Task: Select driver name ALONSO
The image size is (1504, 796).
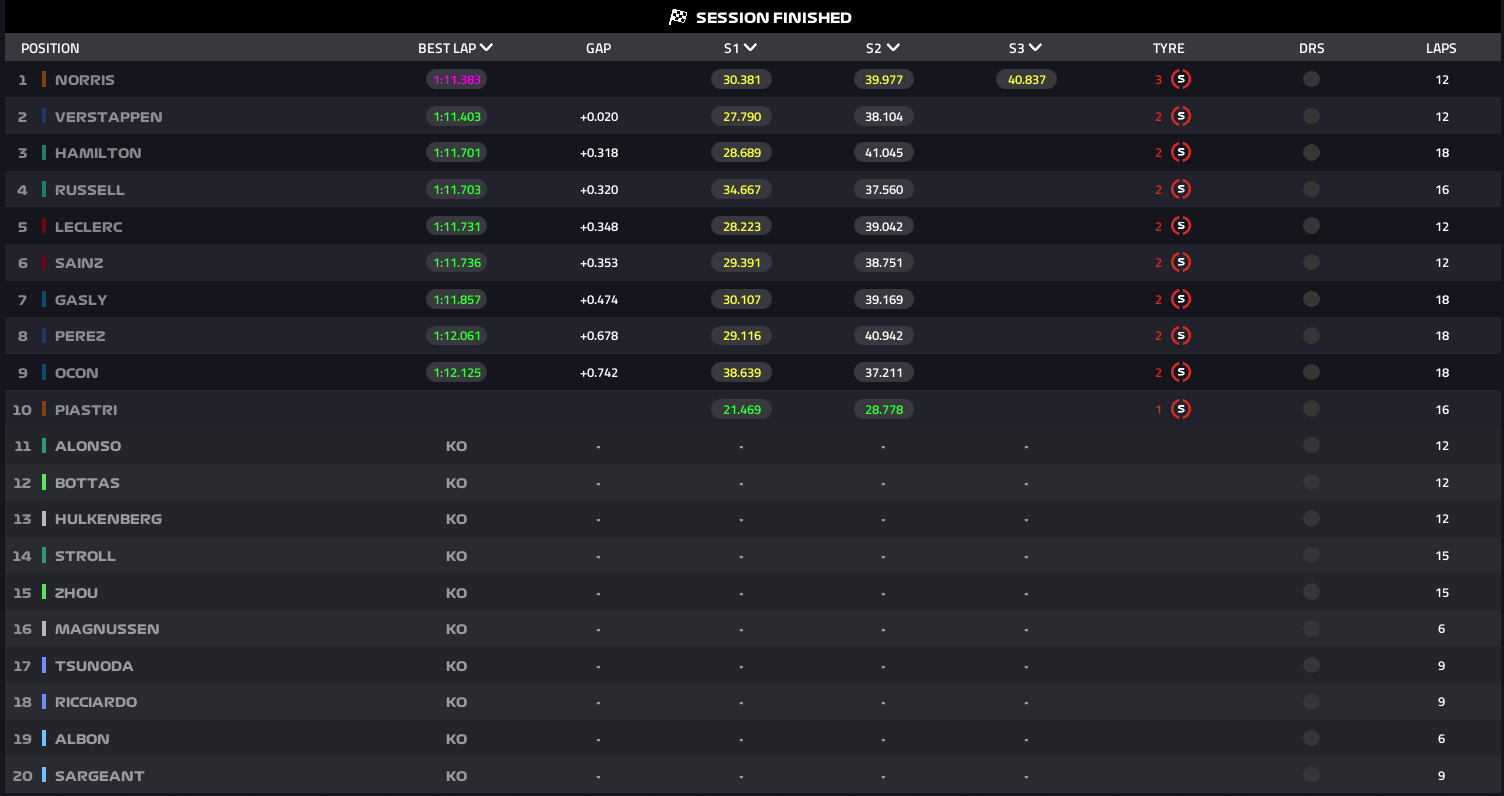Action: (88, 446)
